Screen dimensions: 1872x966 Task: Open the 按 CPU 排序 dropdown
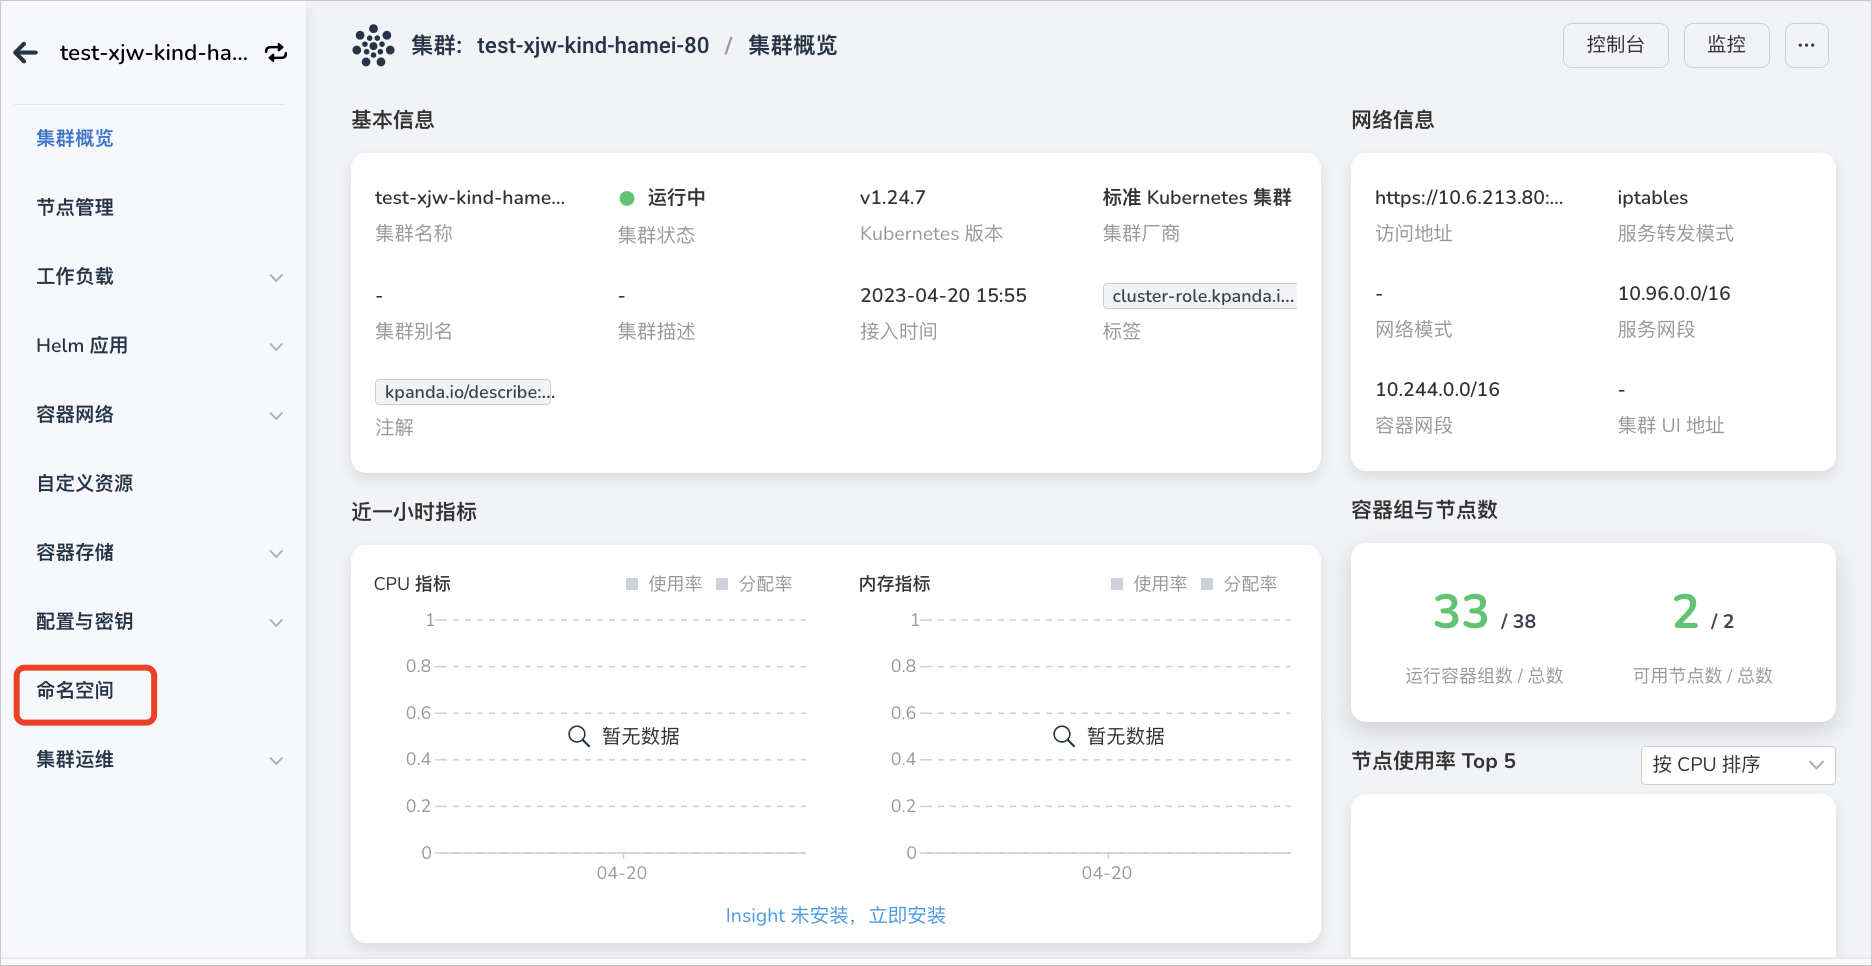coord(1738,765)
